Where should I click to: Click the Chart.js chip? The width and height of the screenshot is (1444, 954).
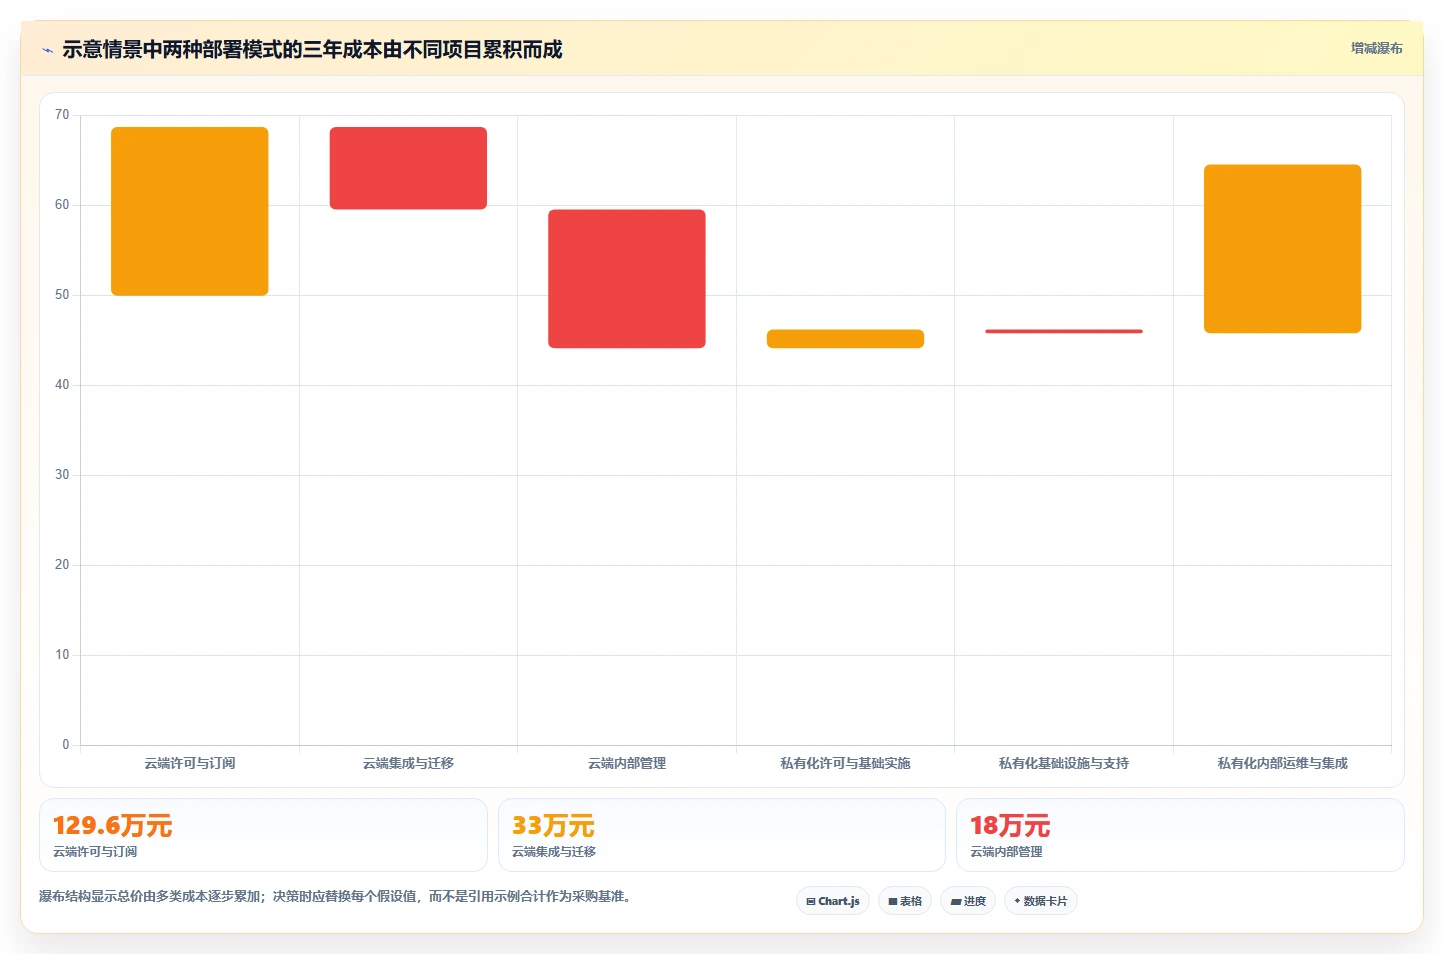(x=833, y=901)
